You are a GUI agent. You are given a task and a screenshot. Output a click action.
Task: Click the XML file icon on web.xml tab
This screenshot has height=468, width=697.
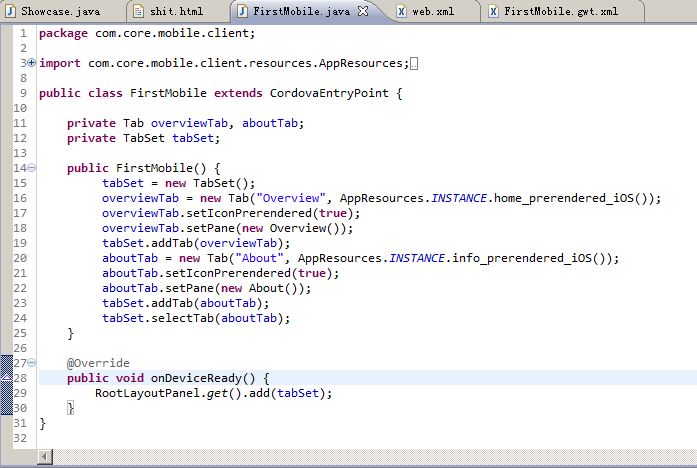pyautogui.click(x=401, y=12)
